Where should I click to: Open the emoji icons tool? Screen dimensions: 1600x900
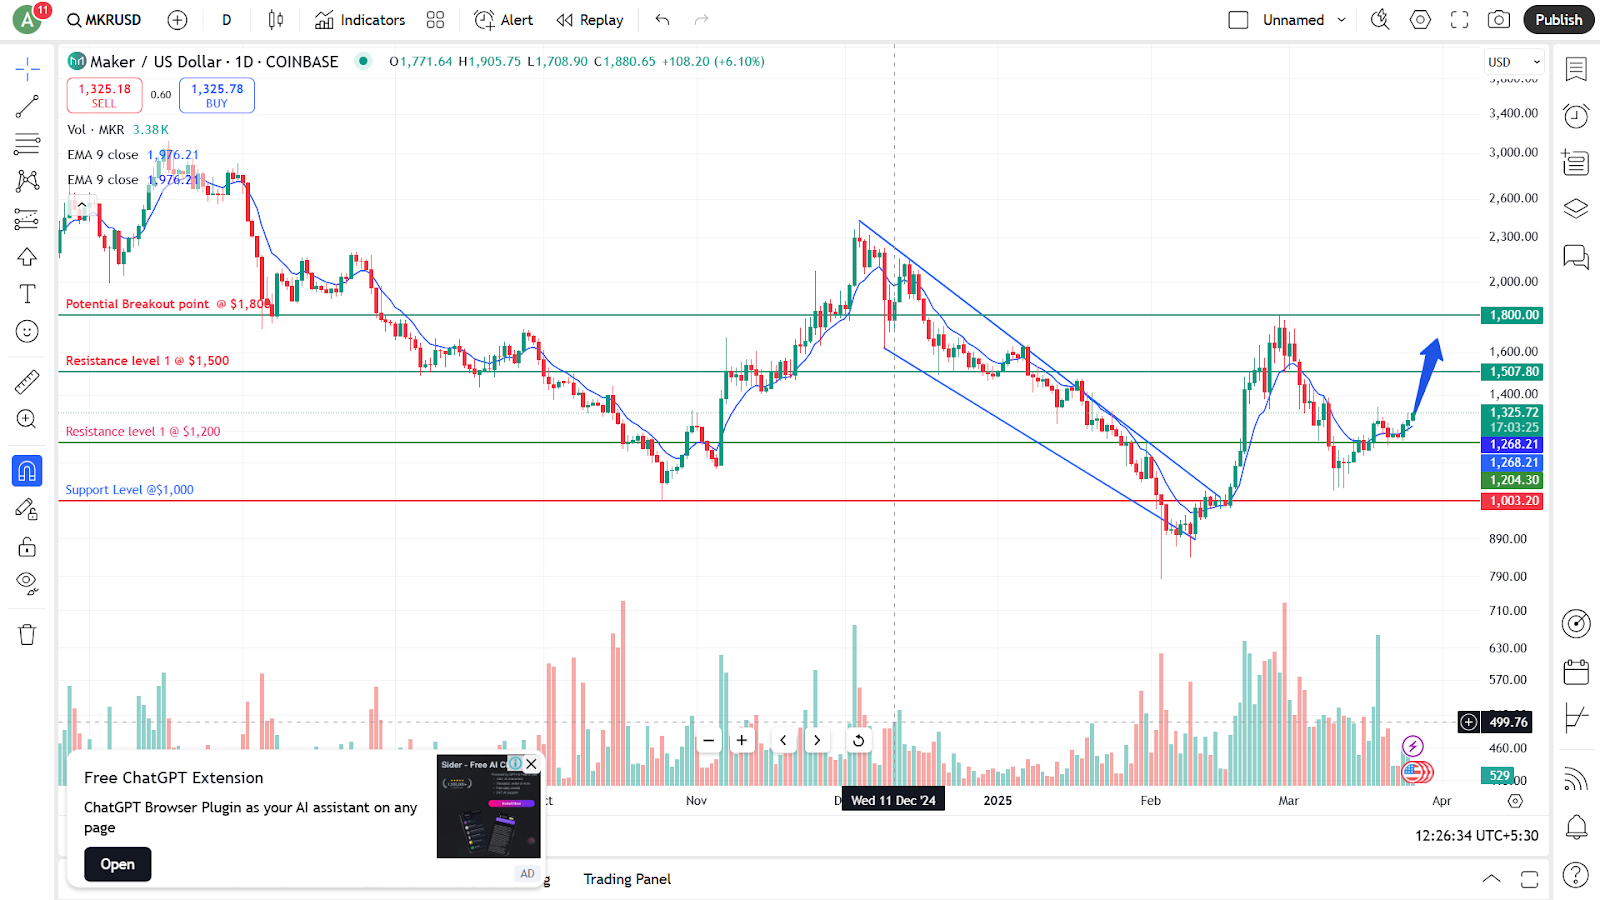(27, 331)
